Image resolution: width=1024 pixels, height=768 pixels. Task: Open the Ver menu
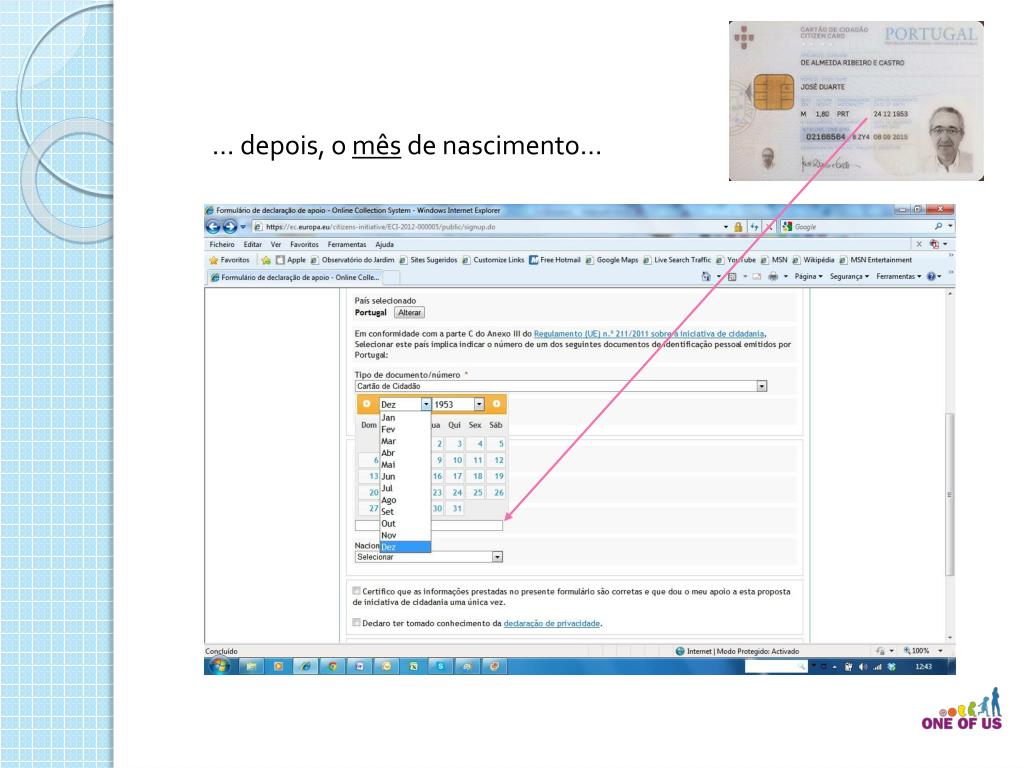pyautogui.click(x=276, y=244)
